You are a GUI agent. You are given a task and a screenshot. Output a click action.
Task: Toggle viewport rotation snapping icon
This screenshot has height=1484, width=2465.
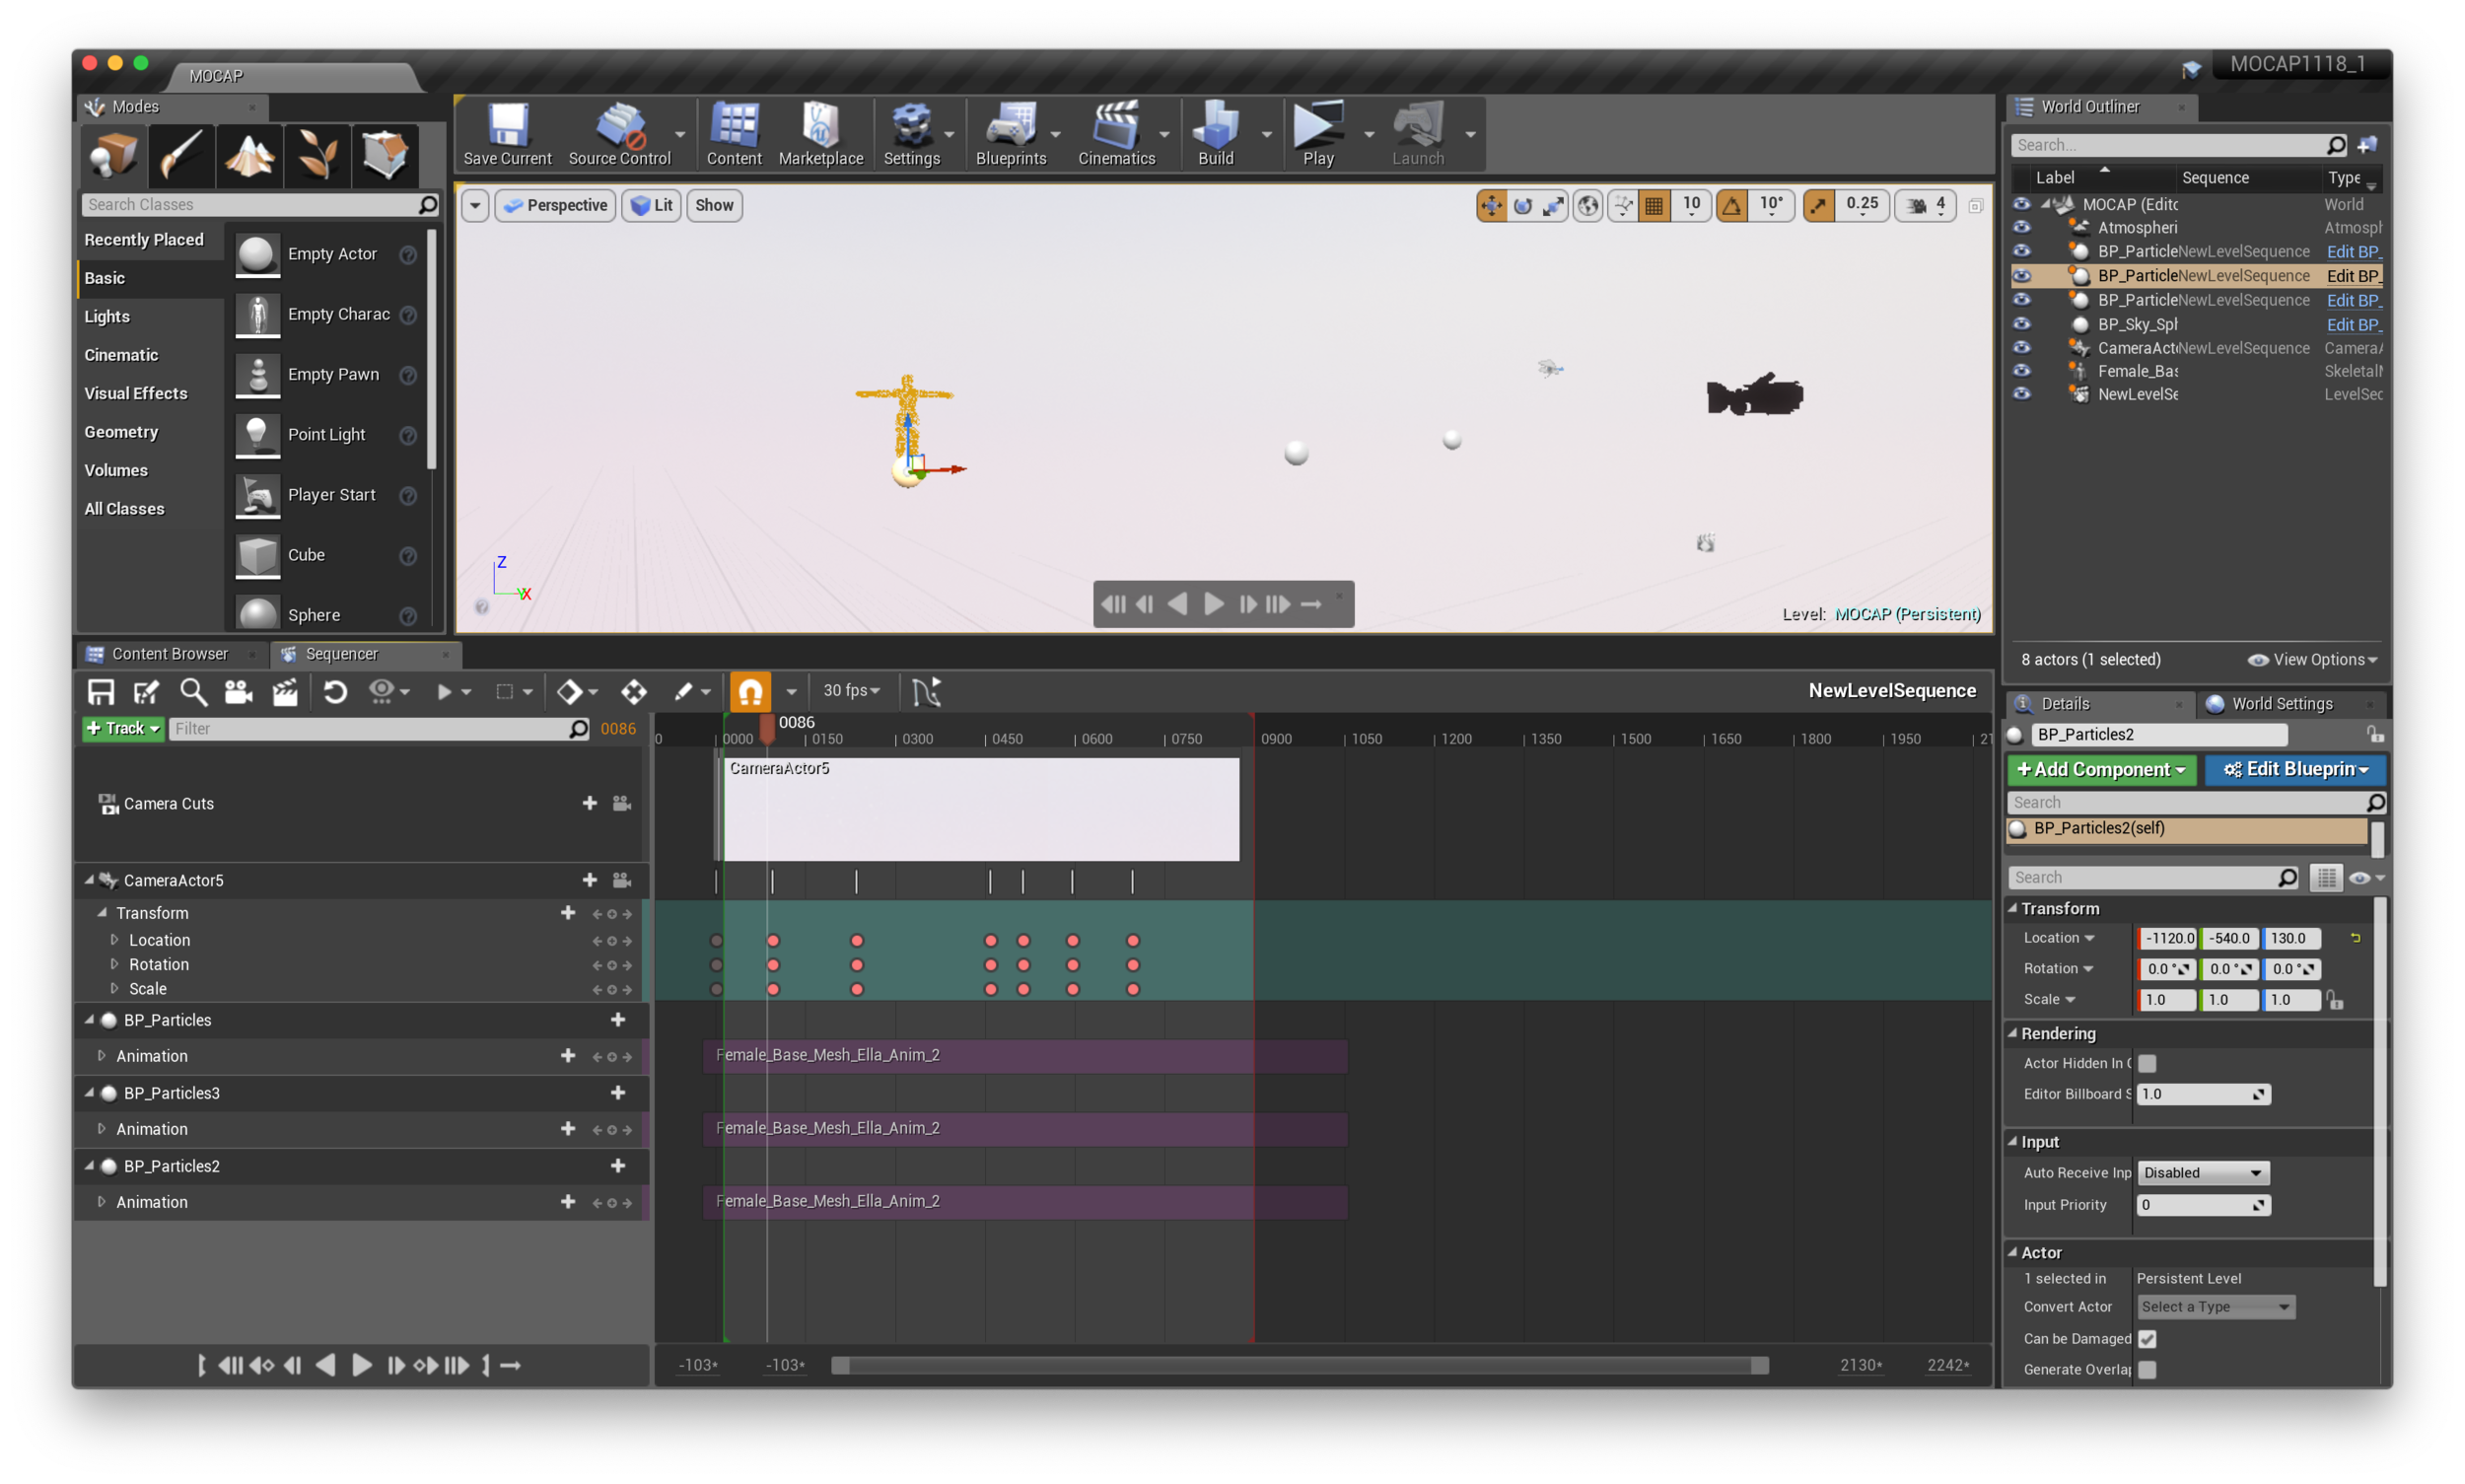coord(1732,205)
